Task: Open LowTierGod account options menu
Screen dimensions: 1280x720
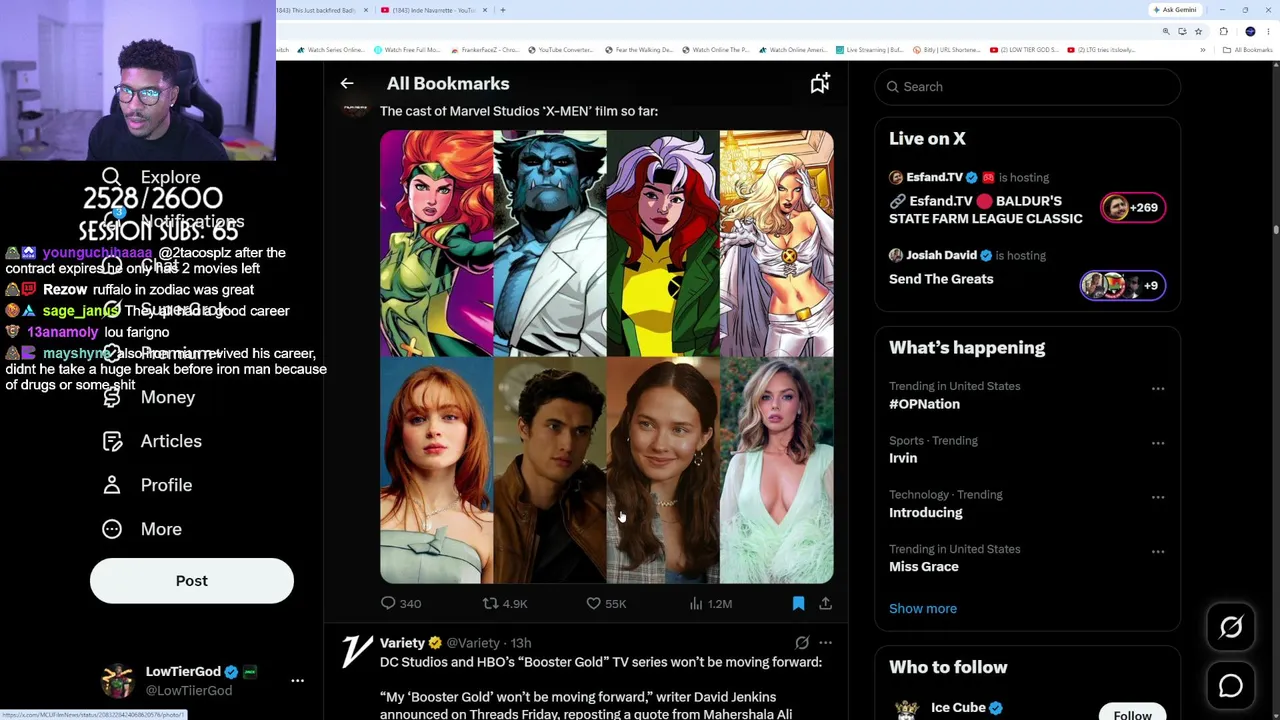Action: tap(297, 680)
